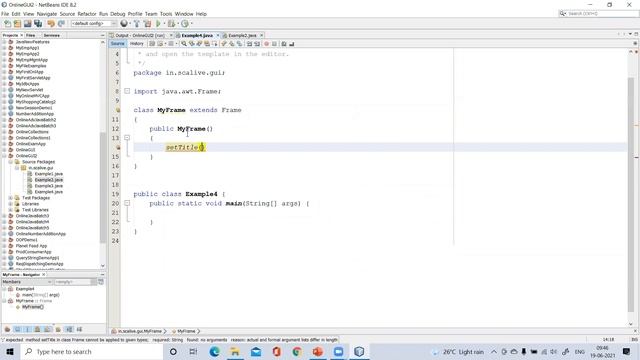Click the Redo toolbar icon
The image size is (640, 360).
tap(61, 24)
